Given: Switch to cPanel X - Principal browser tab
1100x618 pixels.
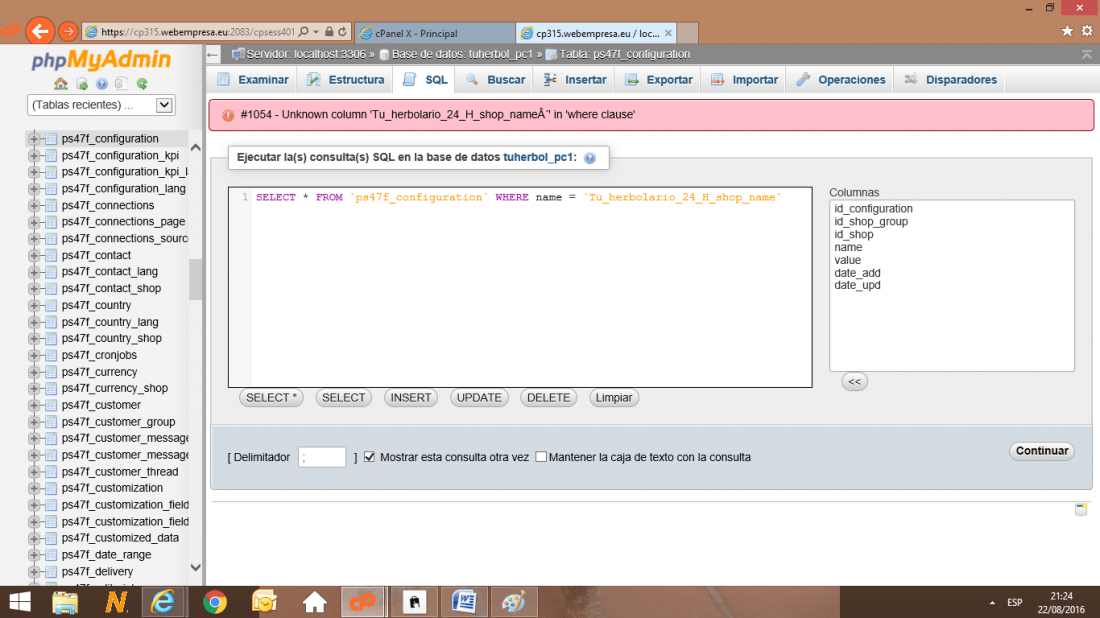Looking at the screenshot, I should pos(435,33).
